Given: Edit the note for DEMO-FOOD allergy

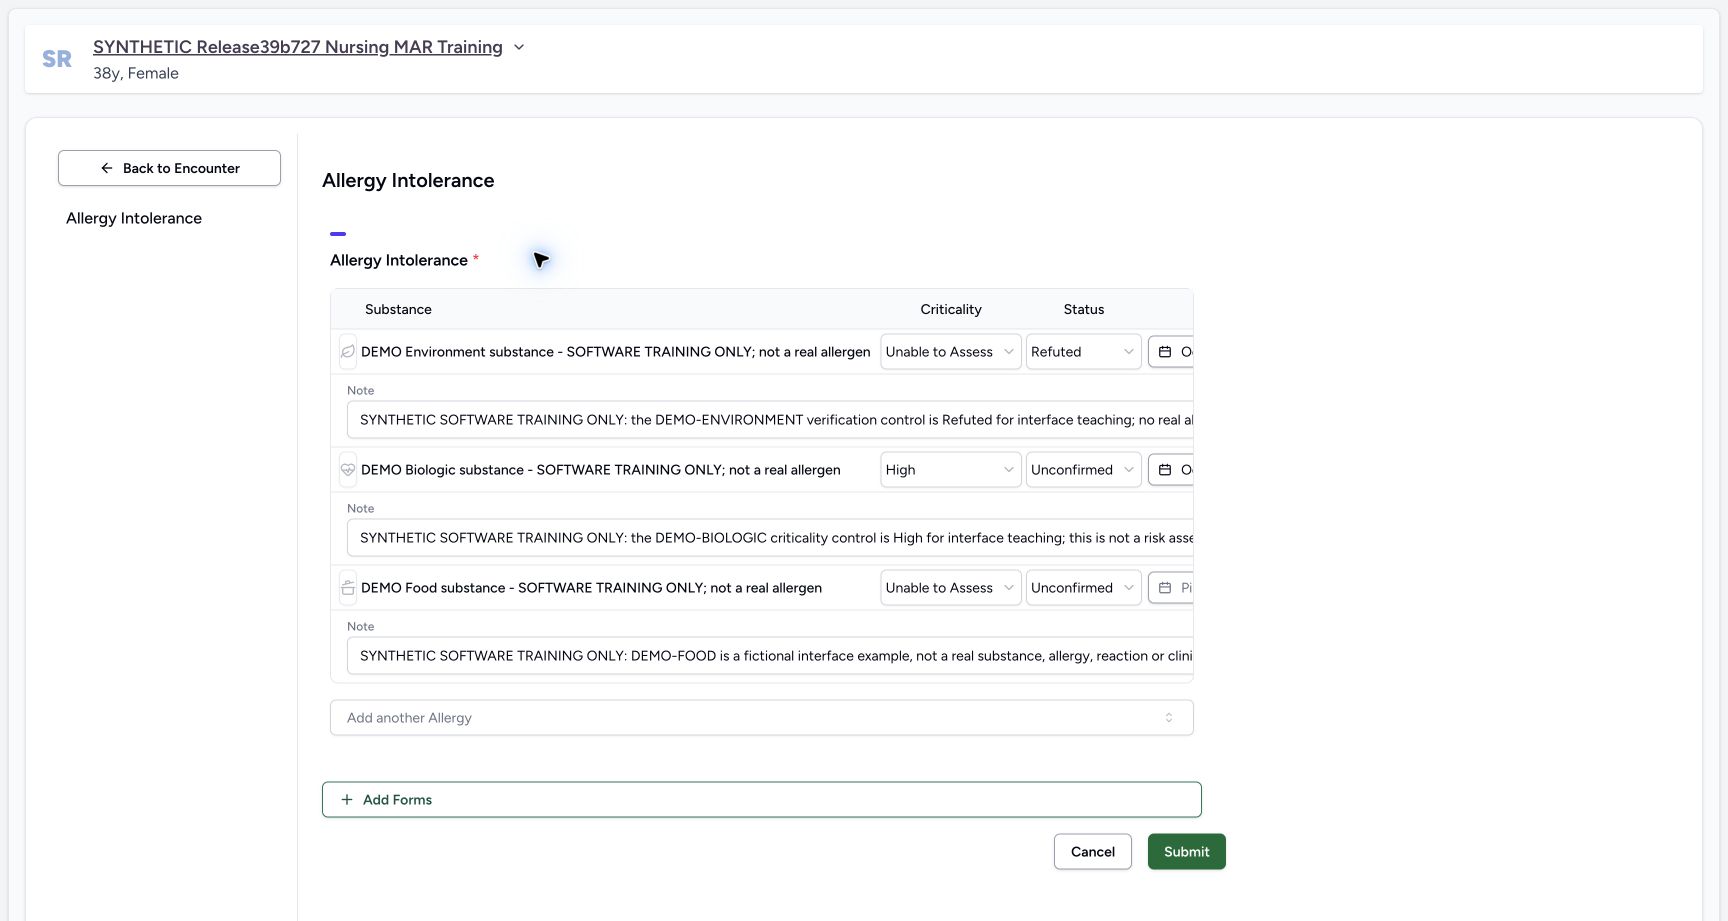Looking at the screenshot, I should 770,656.
